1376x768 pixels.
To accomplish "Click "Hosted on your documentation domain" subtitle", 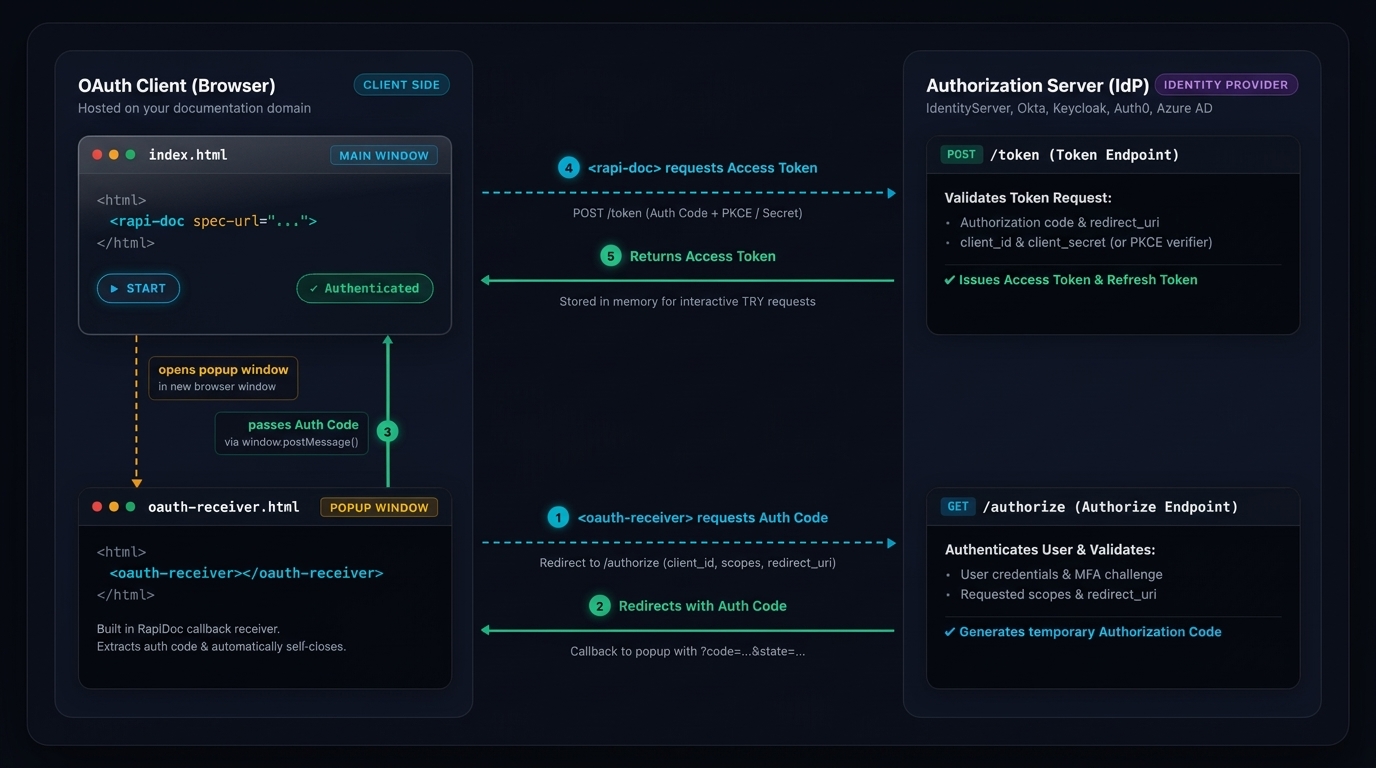I will [x=194, y=108].
